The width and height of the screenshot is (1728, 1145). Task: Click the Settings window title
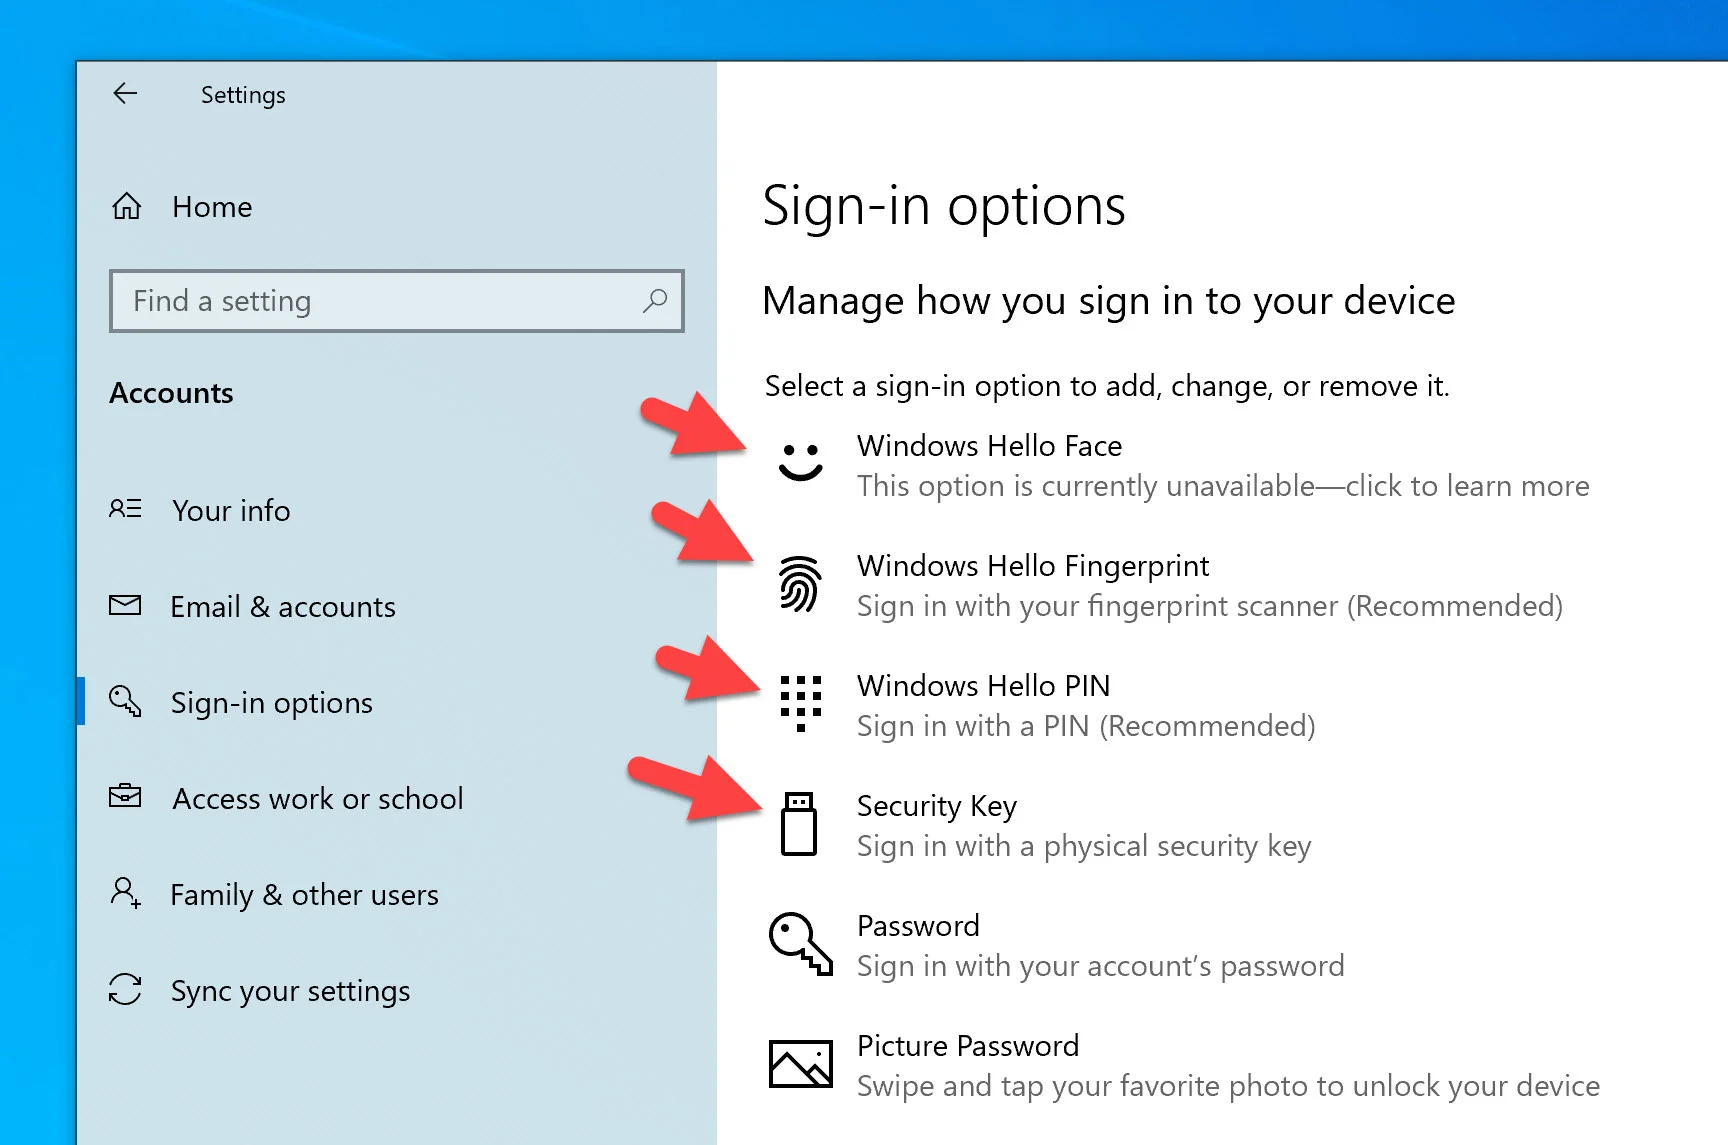click(x=243, y=95)
